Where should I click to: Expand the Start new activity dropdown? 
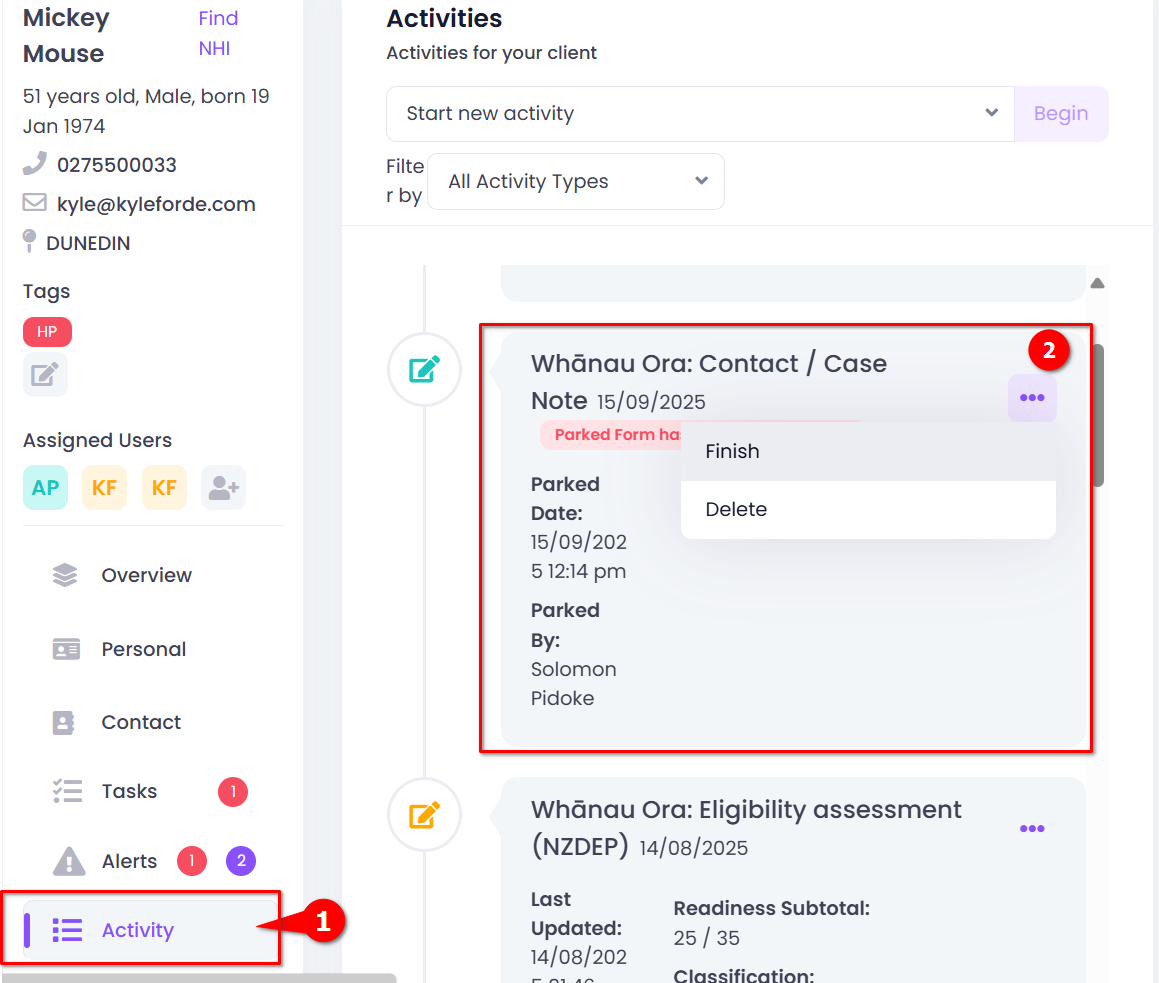coord(700,114)
